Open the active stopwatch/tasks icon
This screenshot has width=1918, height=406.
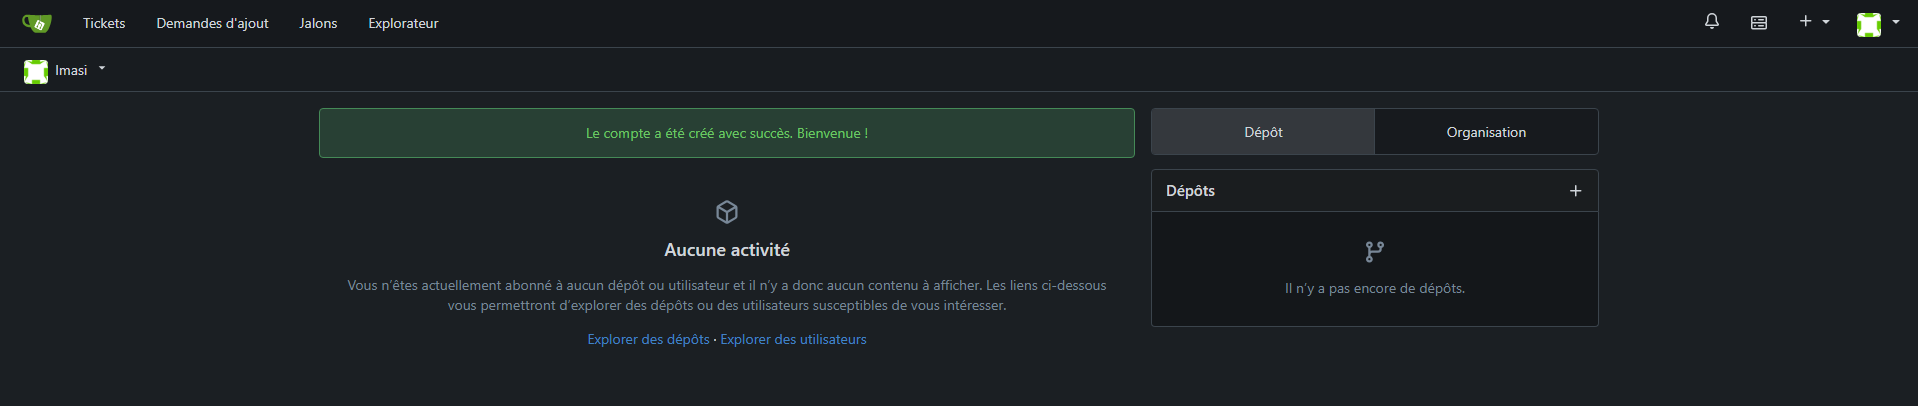point(1759,22)
